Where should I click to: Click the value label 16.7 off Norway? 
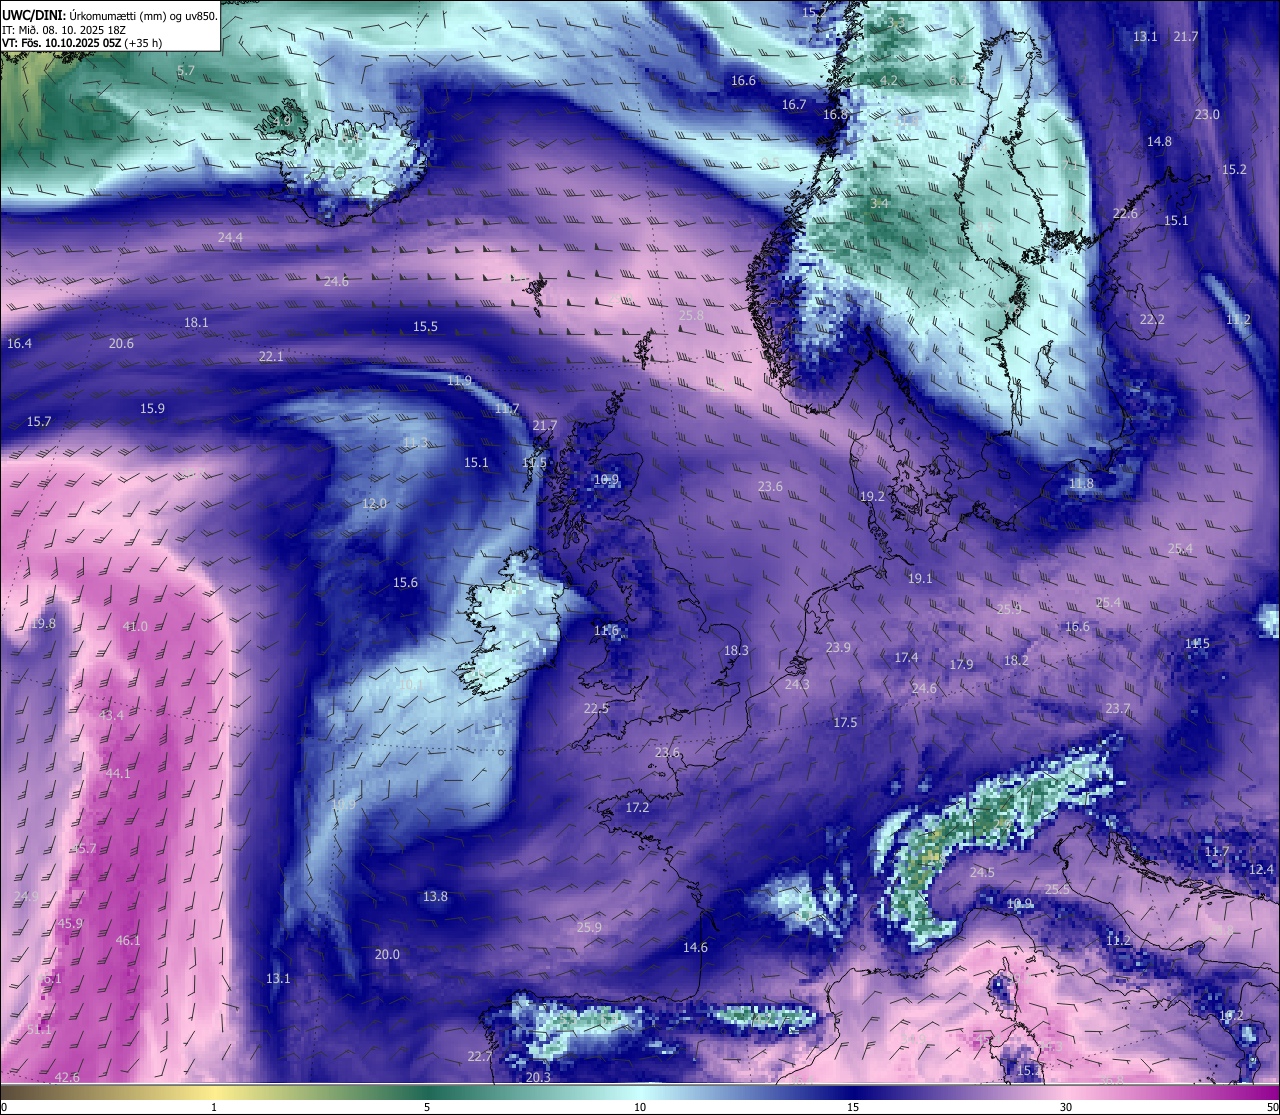[x=794, y=104]
